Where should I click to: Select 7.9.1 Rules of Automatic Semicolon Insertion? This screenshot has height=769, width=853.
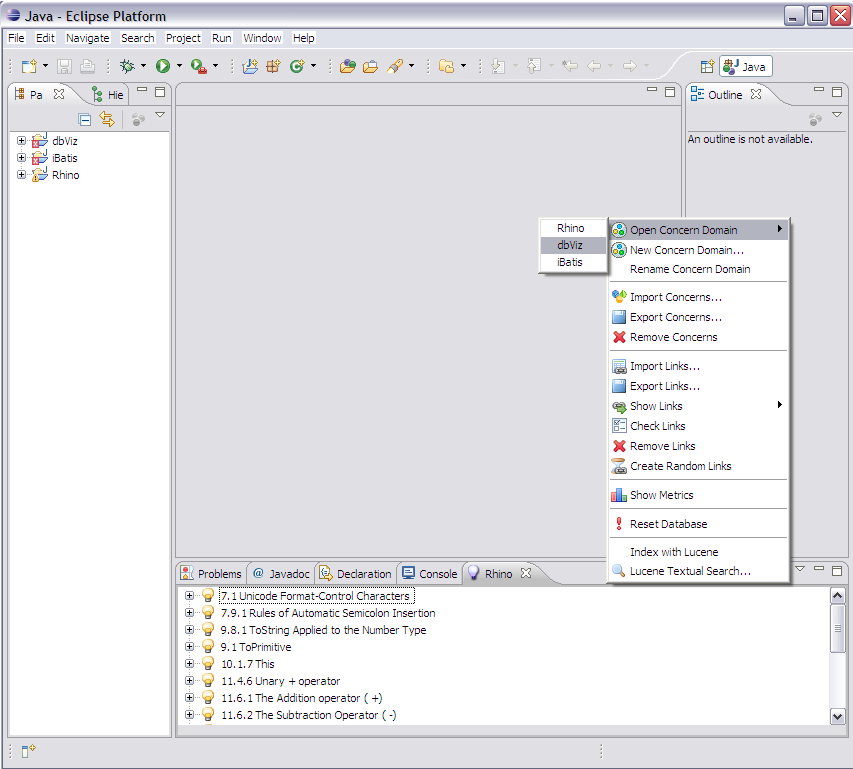point(328,613)
